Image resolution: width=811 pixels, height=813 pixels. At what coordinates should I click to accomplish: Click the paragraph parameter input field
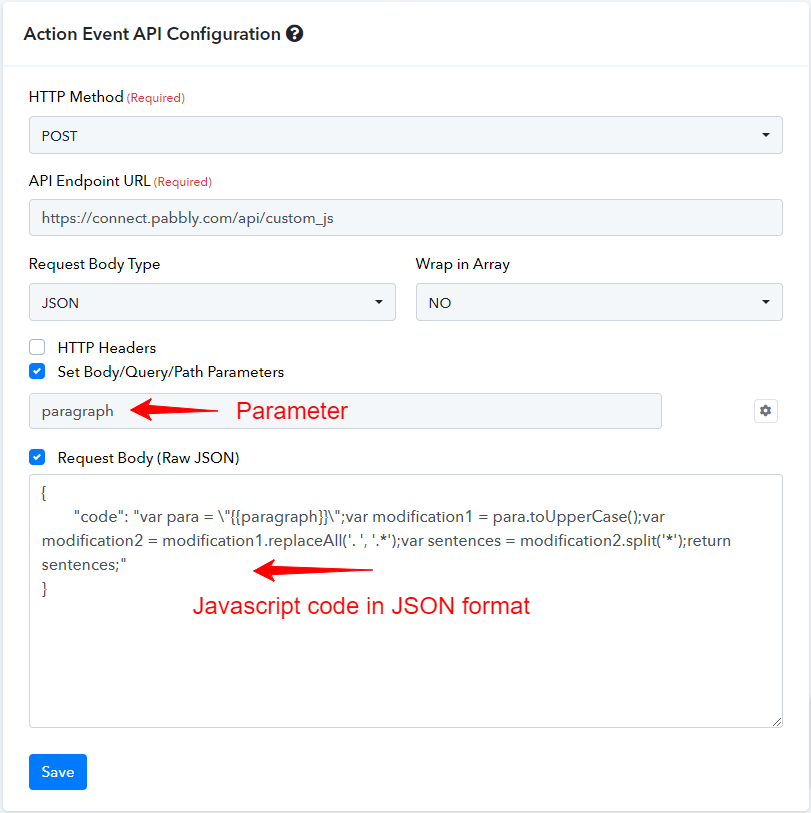tap(345, 411)
